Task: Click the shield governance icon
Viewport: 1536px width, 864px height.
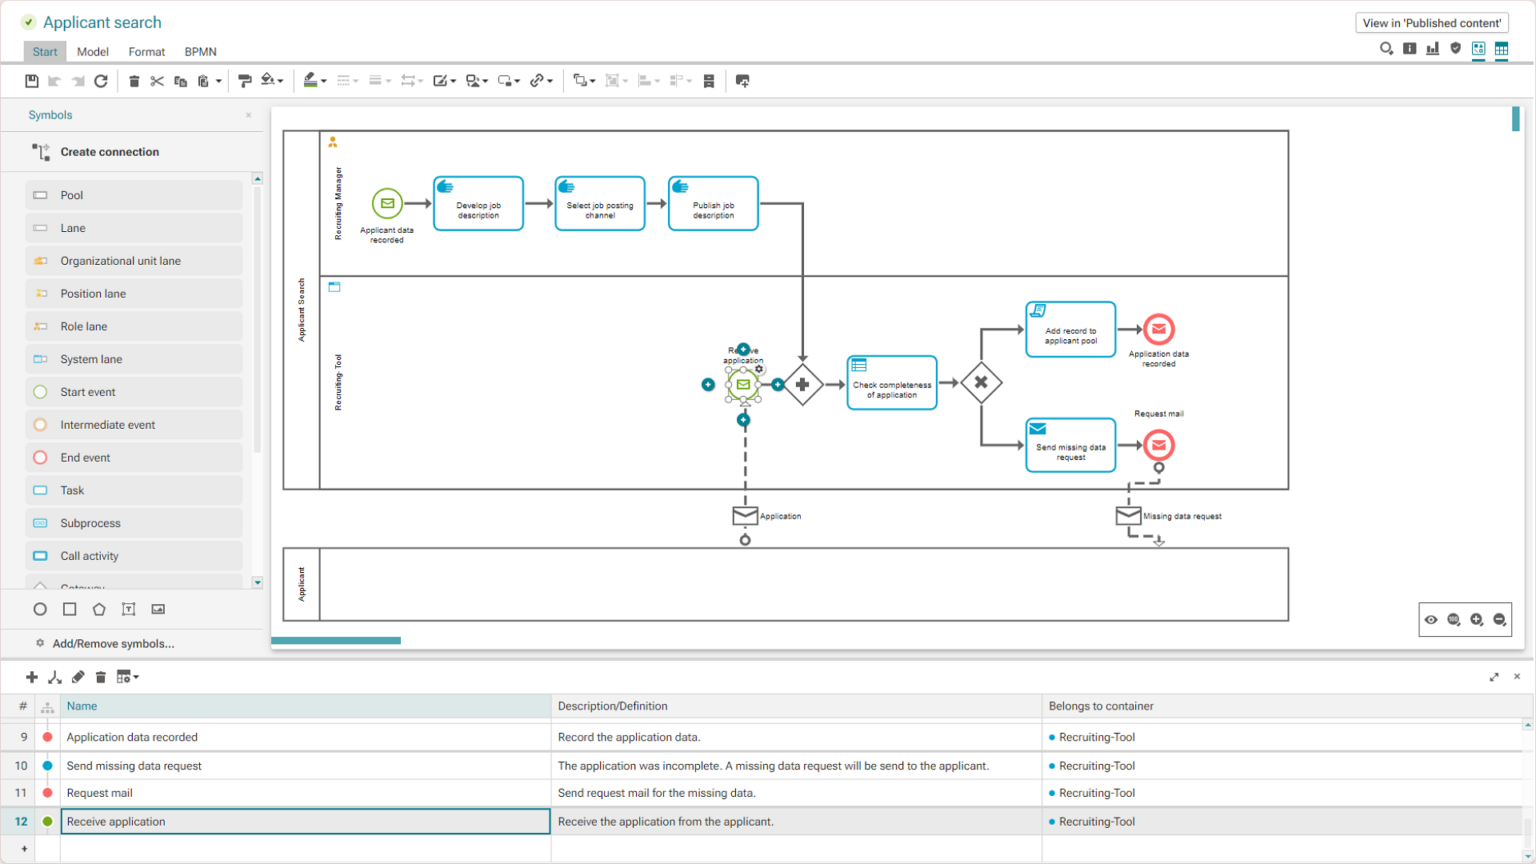Action: point(1456,48)
